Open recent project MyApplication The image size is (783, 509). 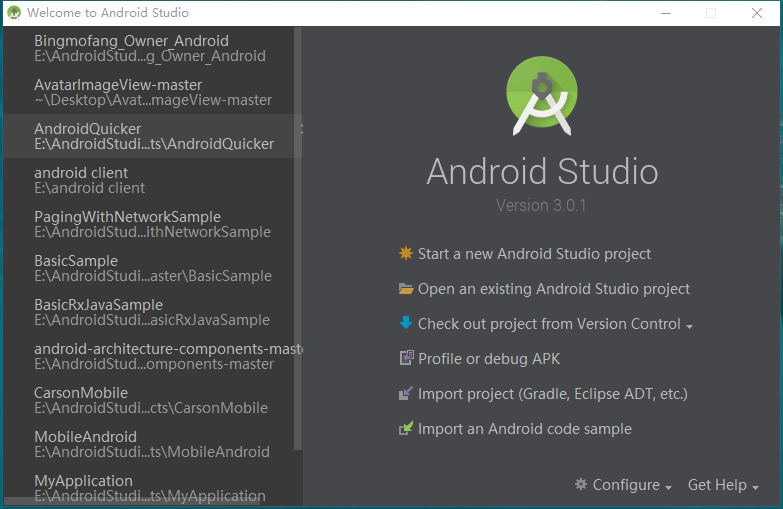click(x=148, y=488)
